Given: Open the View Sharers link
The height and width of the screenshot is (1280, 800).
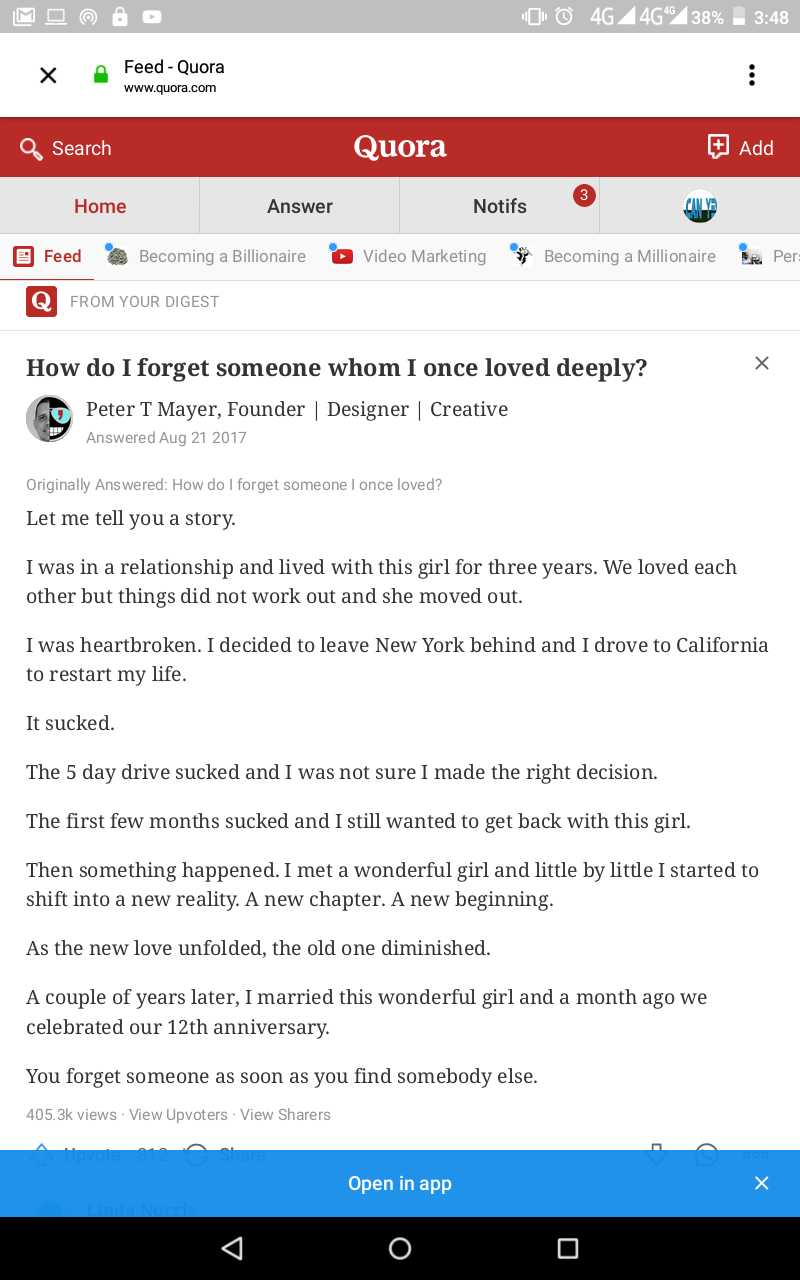Looking at the screenshot, I should pos(285,1114).
